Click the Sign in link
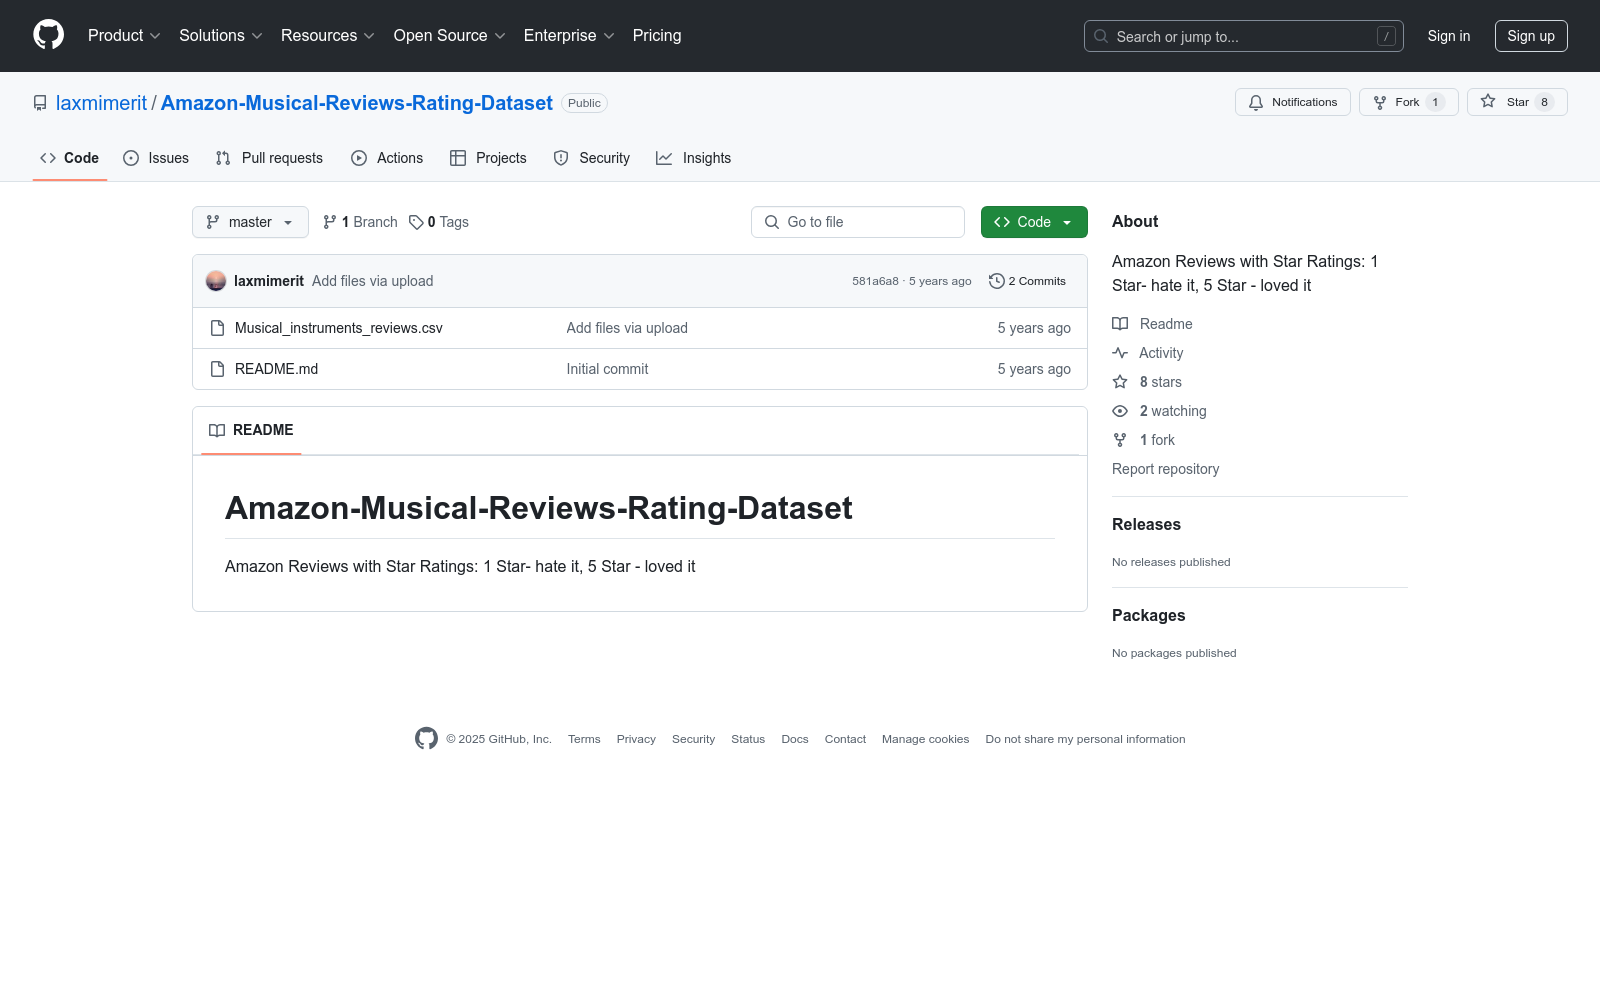This screenshot has width=1600, height=1000. coord(1449,36)
